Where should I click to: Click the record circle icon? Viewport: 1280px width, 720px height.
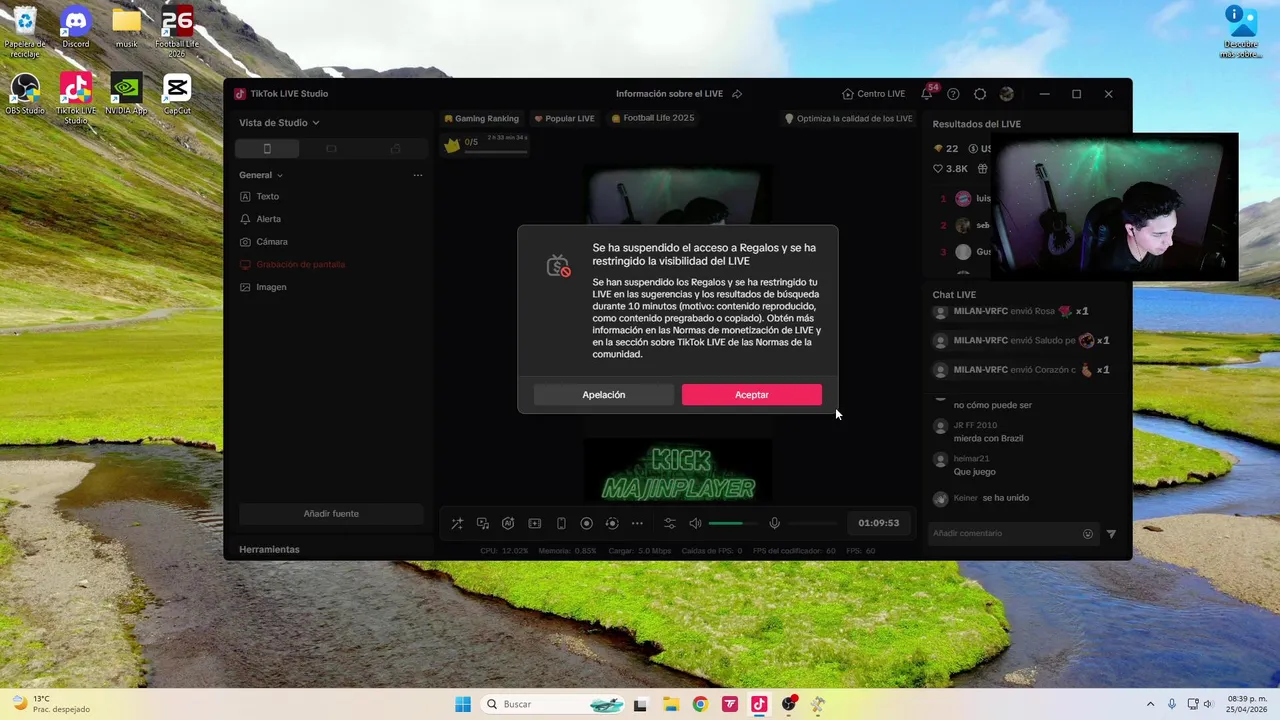(x=587, y=523)
